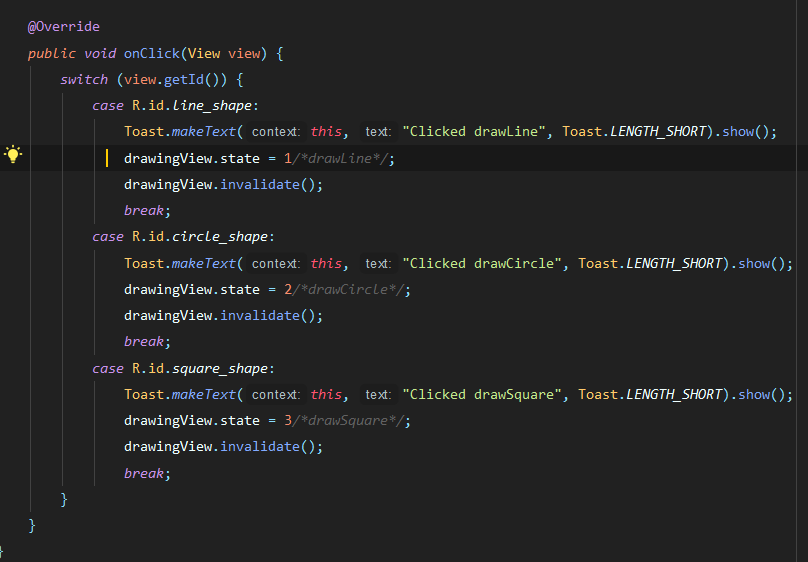Click LENGTH_SHORT in the drawLine Toast line
This screenshot has width=808, height=562.
(658, 132)
